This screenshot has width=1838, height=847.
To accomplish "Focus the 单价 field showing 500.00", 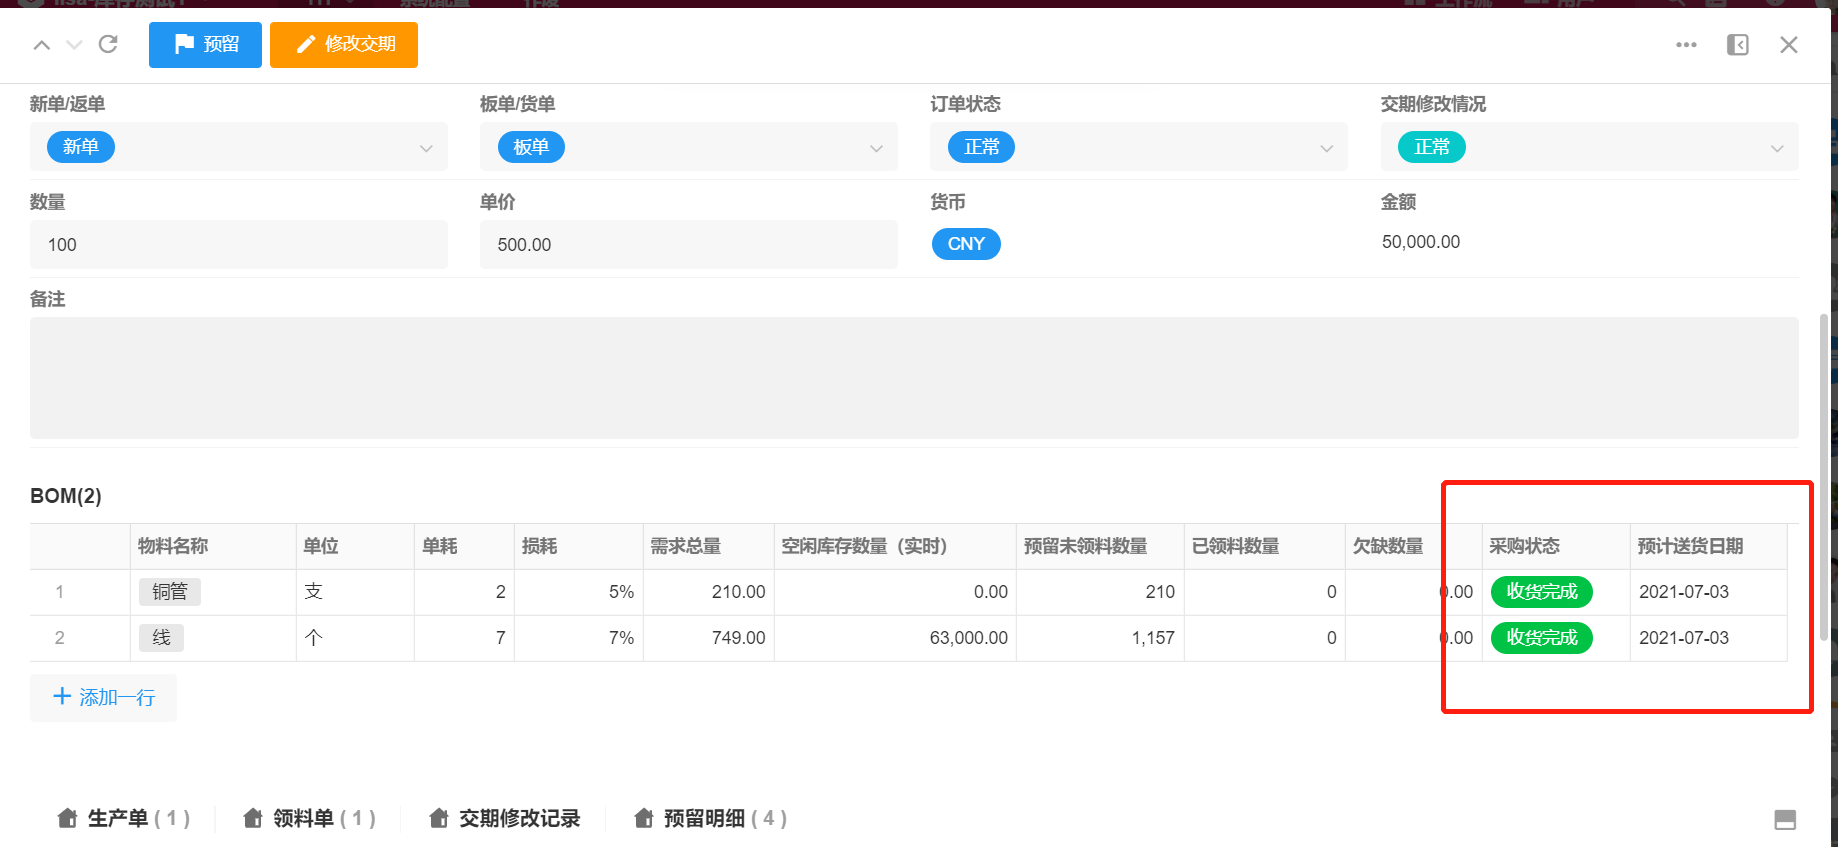I will click(x=689, y=245).
